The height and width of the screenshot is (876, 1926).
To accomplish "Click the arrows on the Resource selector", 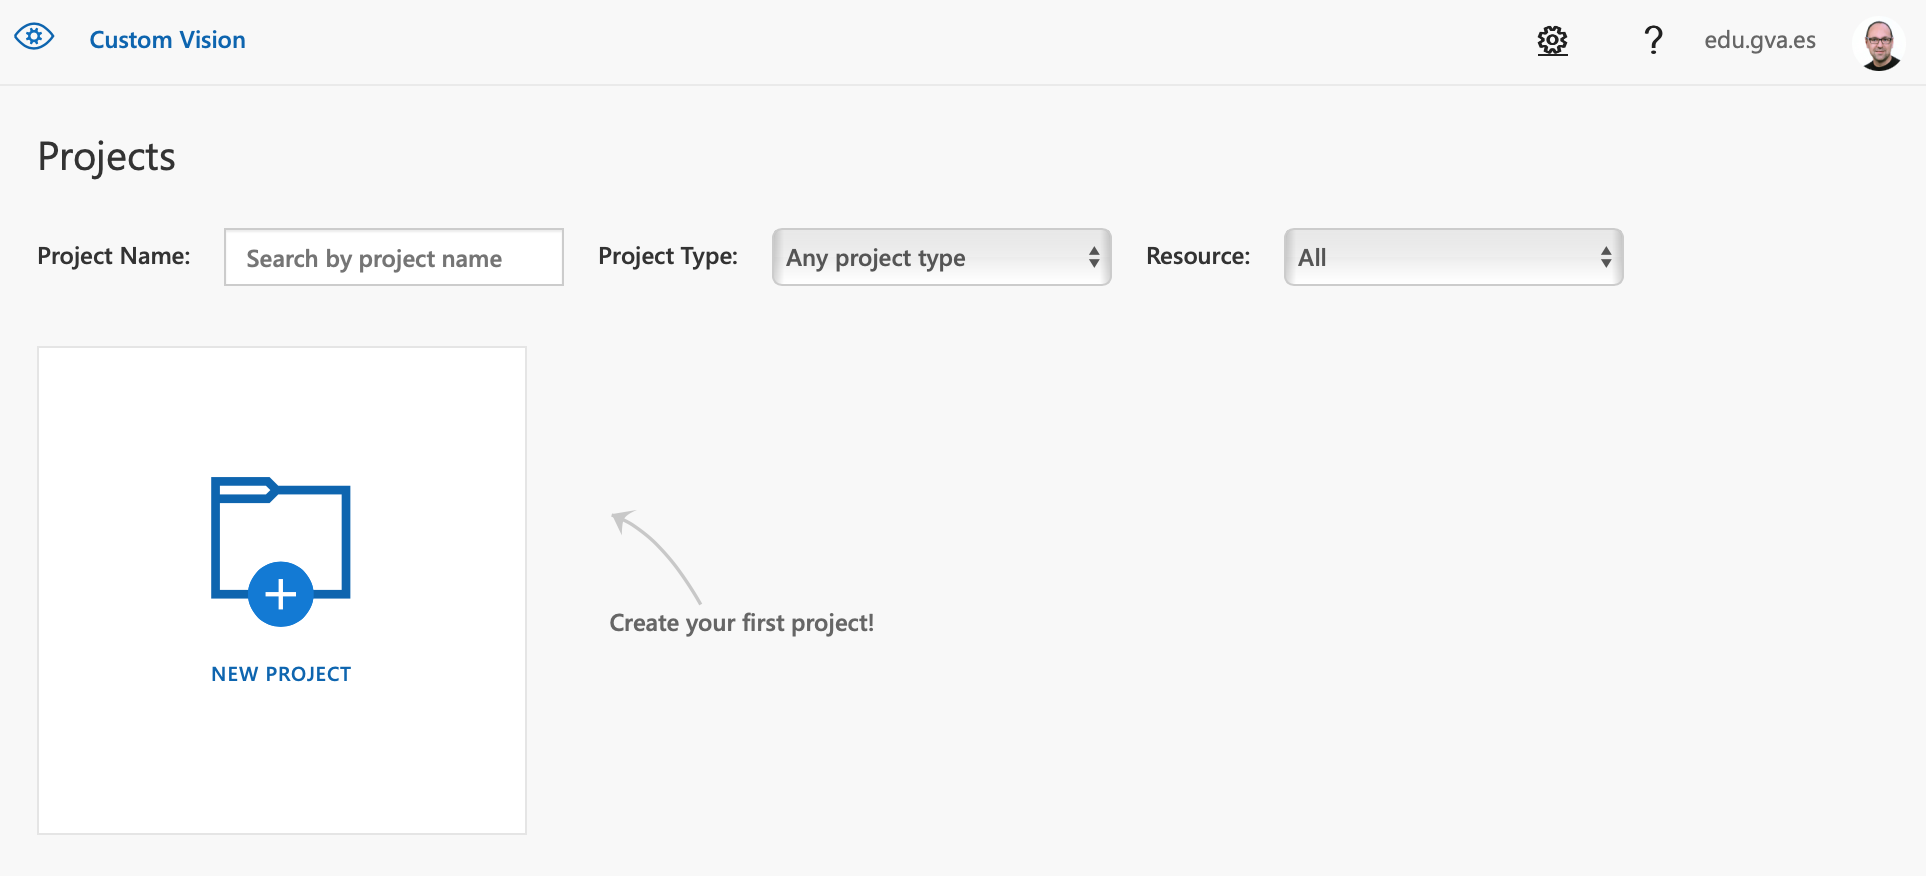I will pos(1606,258).
